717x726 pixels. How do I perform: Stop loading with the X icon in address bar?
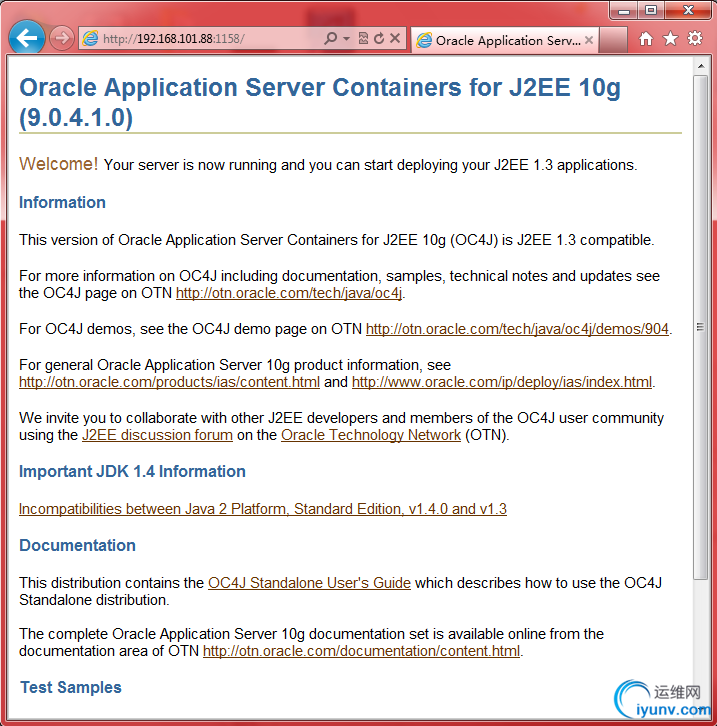coord(395,38)
